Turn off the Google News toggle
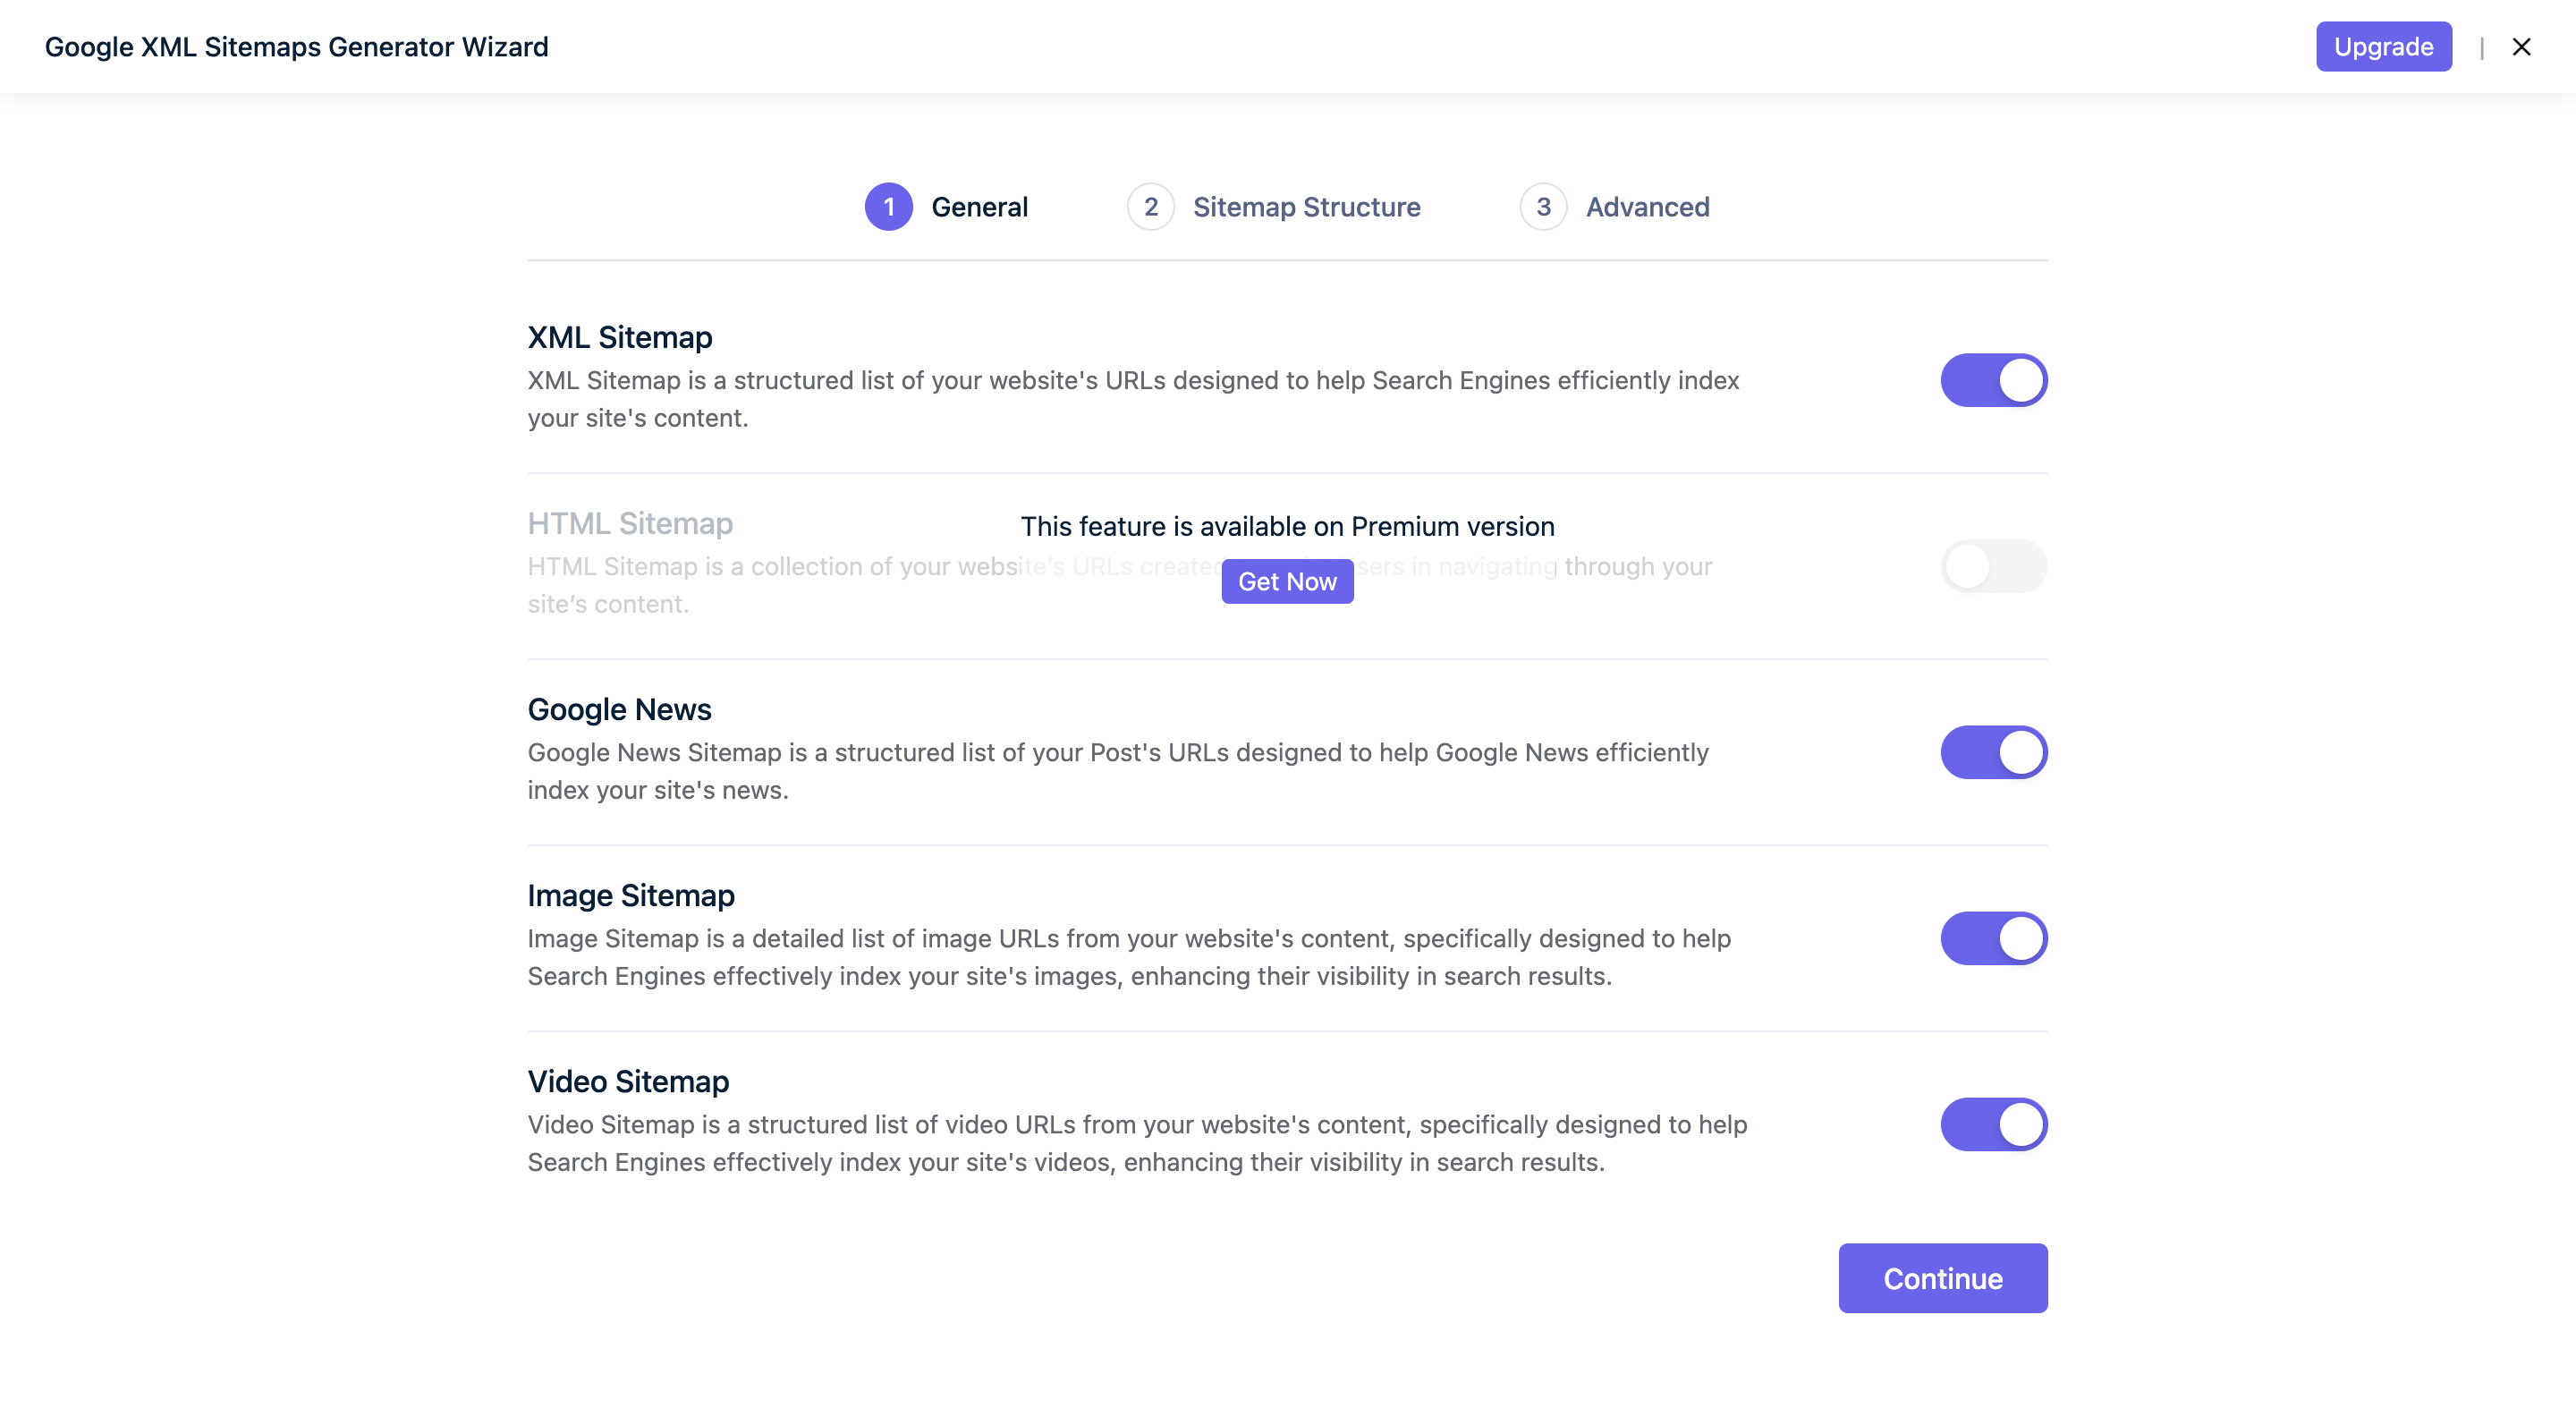This screenshot has height=1408, width=2576. point(1994,752)
